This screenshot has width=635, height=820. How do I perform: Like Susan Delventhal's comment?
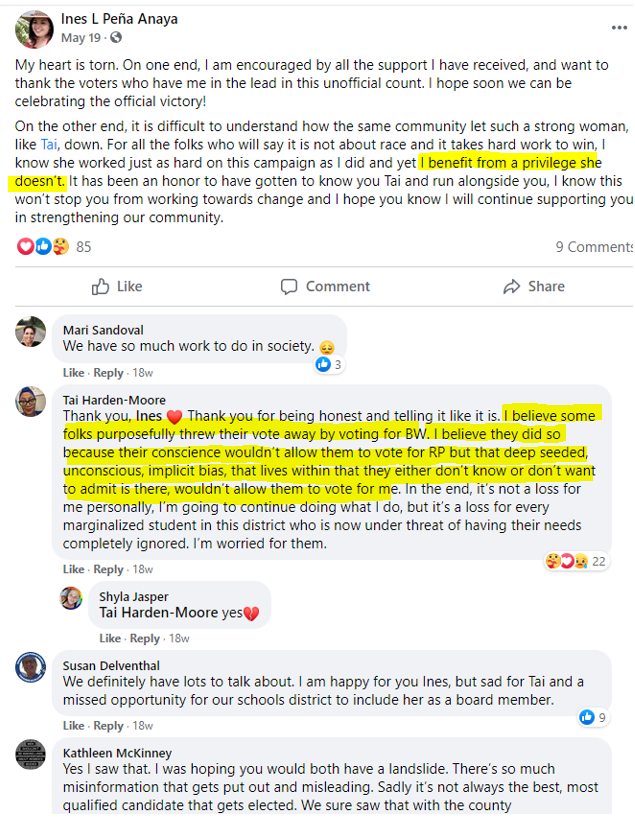[73, 726]
